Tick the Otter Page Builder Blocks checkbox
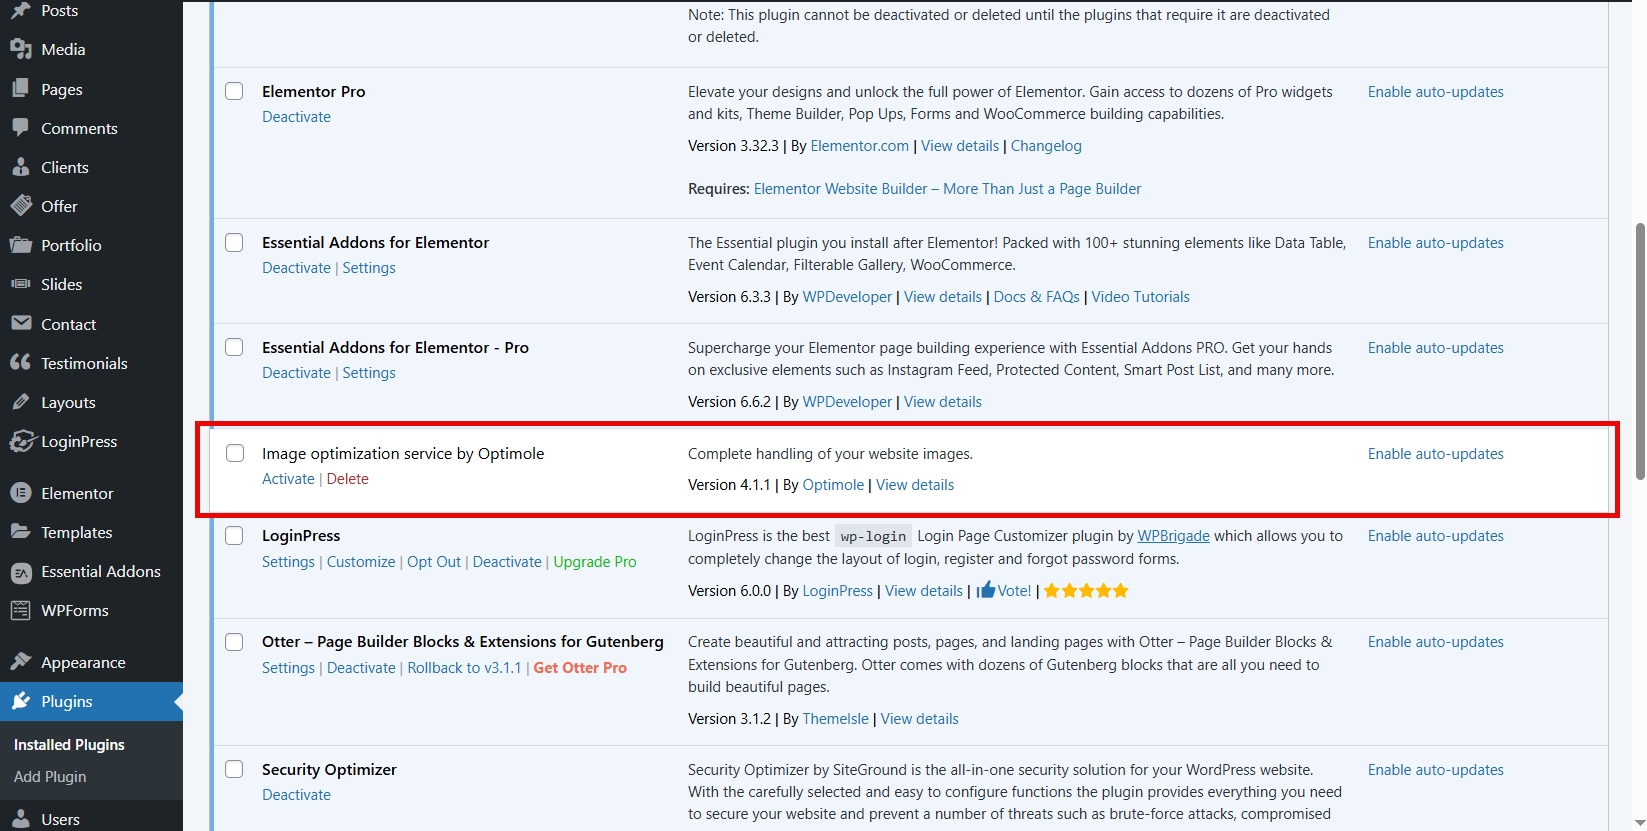This screenshot has width=1647, height=831. pos(234,641)
